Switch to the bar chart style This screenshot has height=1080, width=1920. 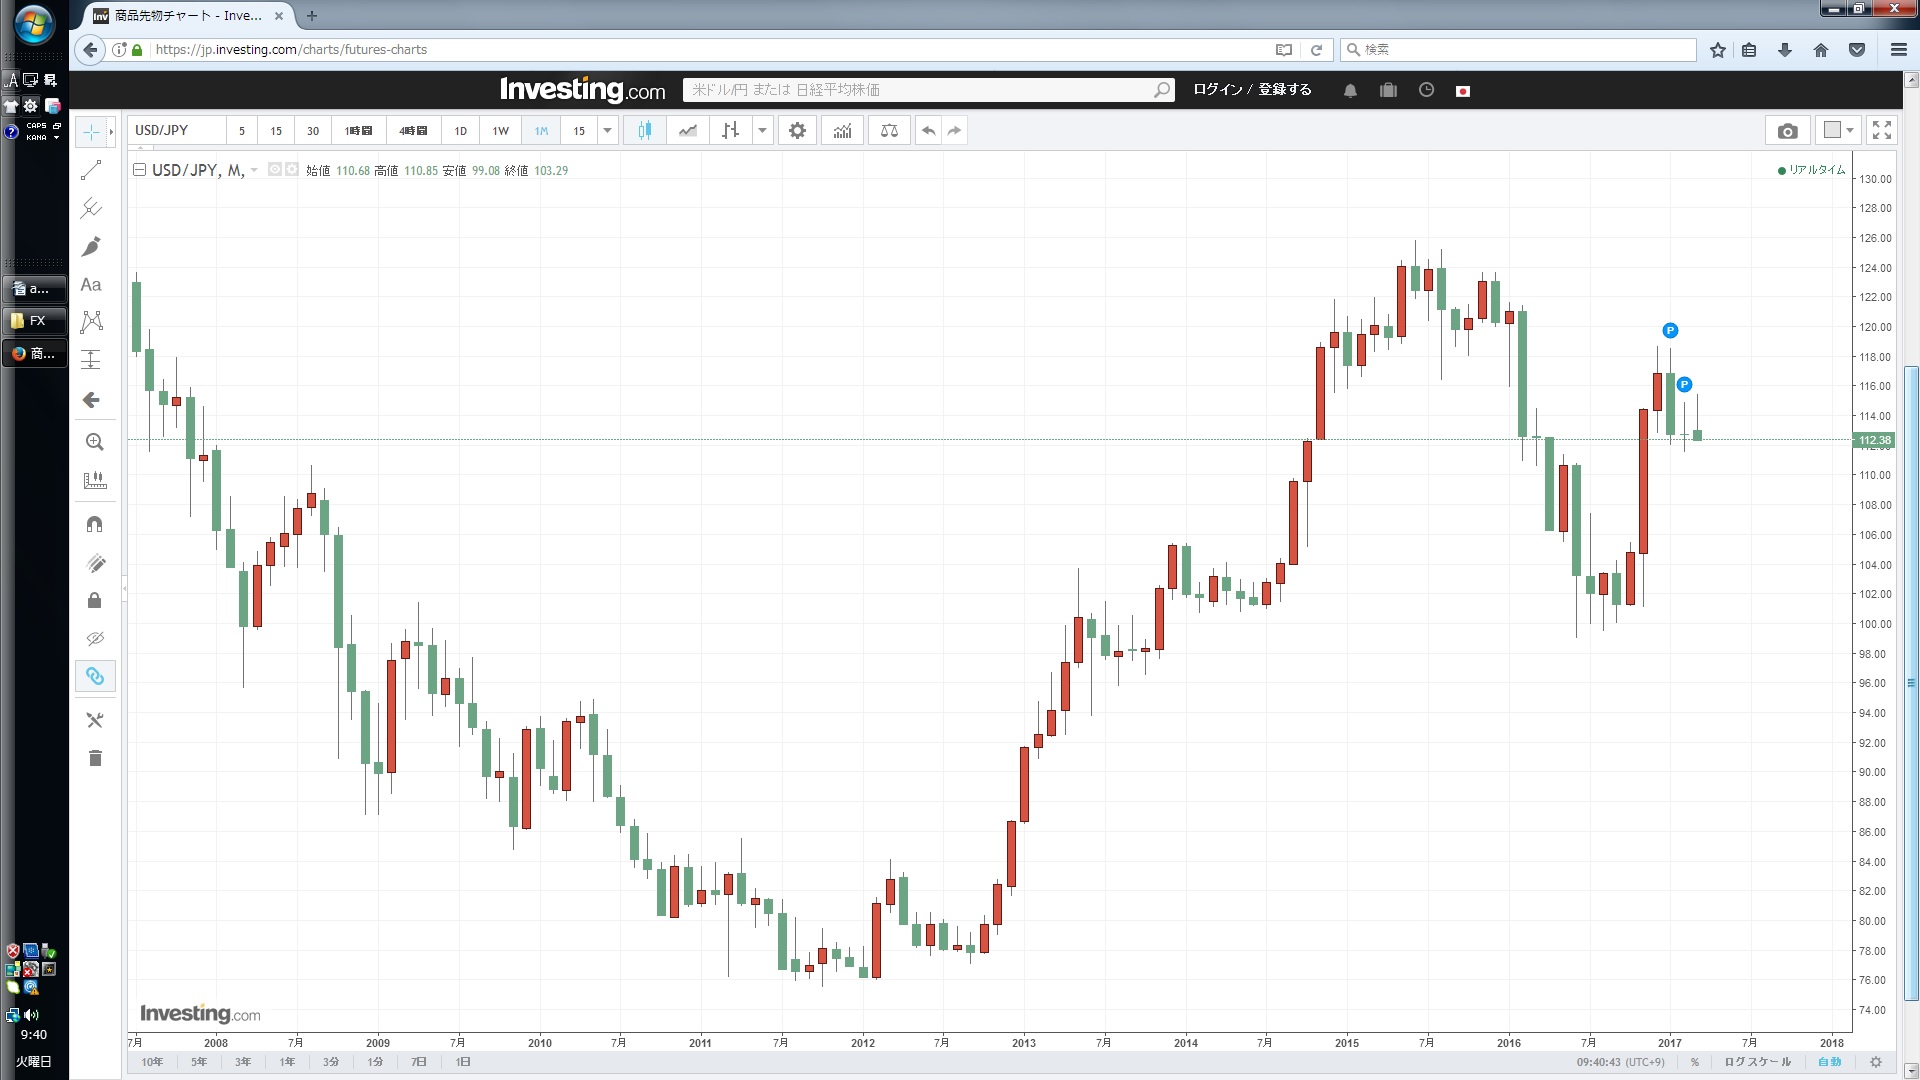[731, 131]
